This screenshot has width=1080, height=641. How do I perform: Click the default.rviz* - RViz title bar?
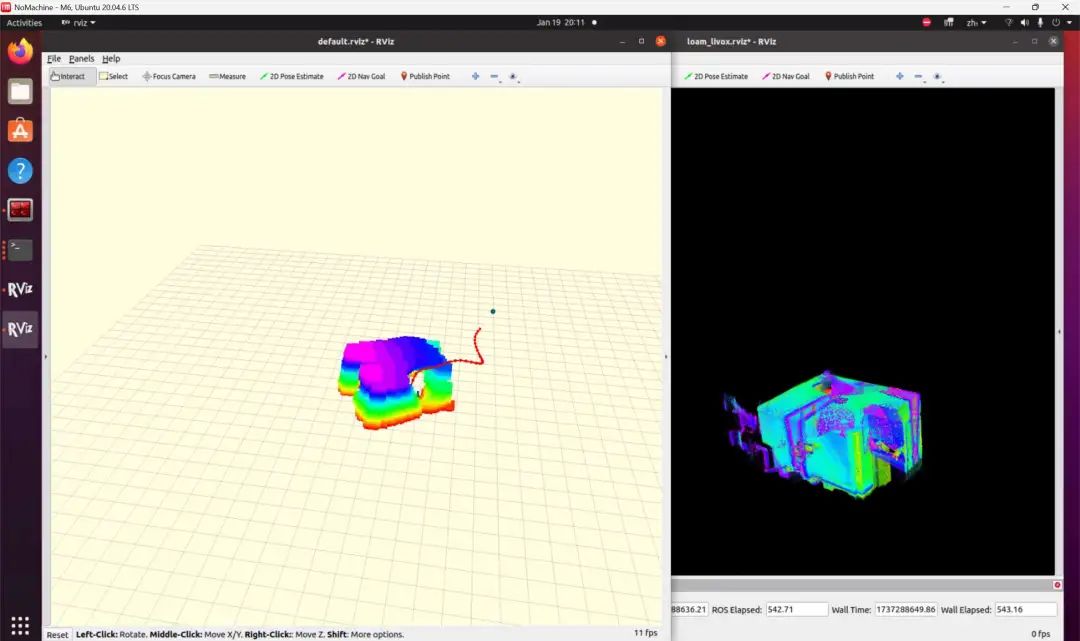(355, 41)
